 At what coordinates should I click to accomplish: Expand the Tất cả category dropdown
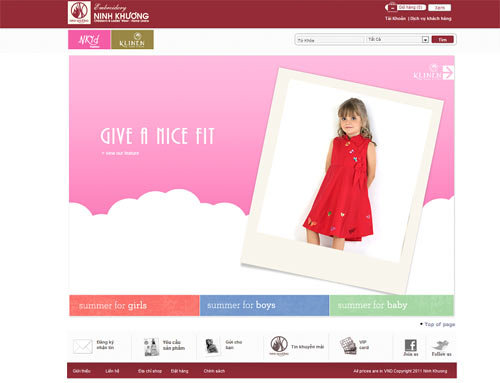click(x=425, y=40)
